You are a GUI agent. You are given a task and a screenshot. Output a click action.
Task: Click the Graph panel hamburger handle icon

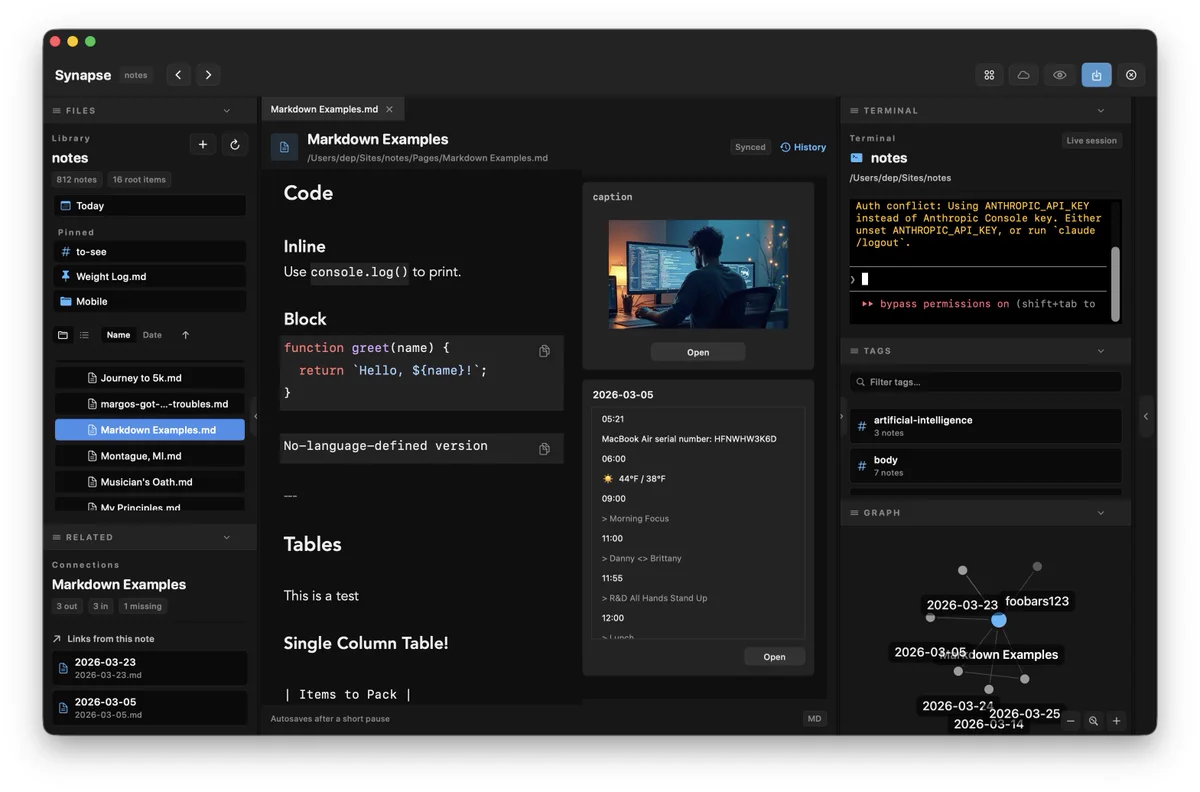(x=854, y=513)
